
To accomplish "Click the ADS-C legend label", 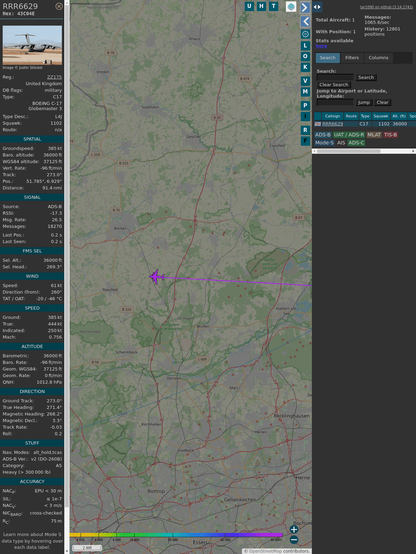I will (356, 143).
